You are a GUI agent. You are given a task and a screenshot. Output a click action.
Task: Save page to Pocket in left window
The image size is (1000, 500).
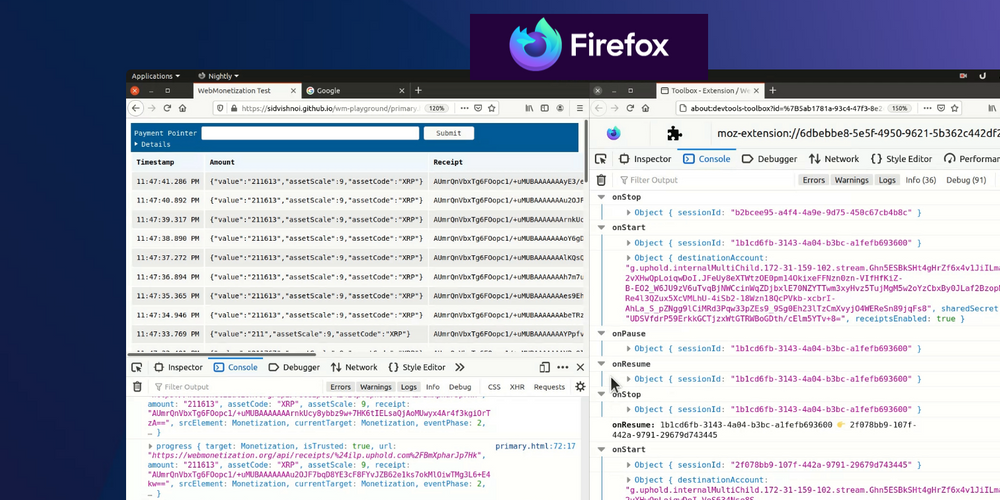click(x=478, y=108)
